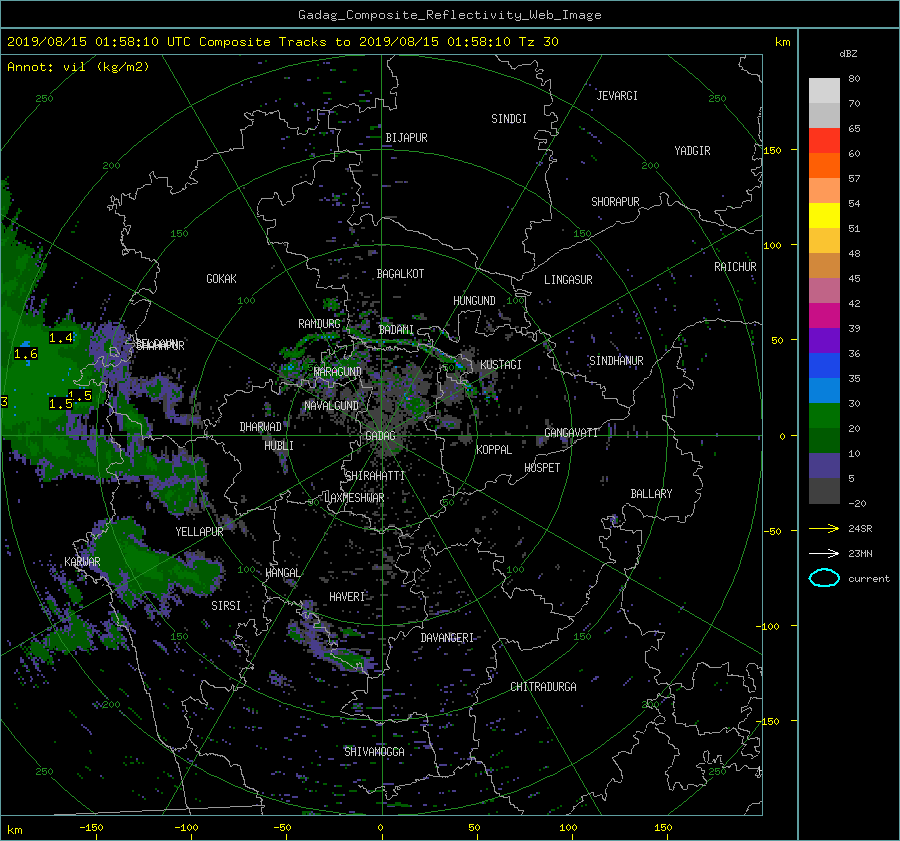Click the HAVERI city label
900x841 pixels.
pyautogui.click(x=347, y=597)
